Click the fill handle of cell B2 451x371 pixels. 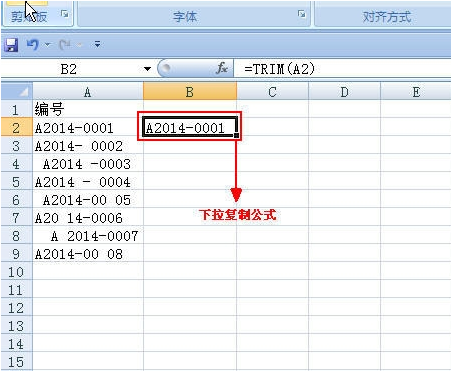click(x=236, y=135)
